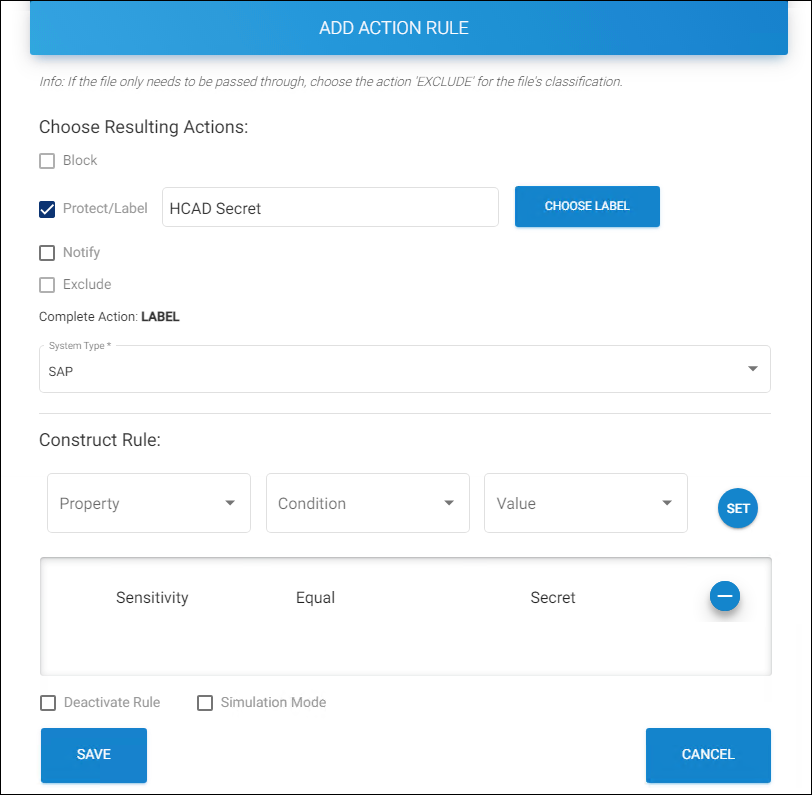This screenshot has height=795, width=812.
Task: Check the Deactivate Rule option
Action: 48,703
